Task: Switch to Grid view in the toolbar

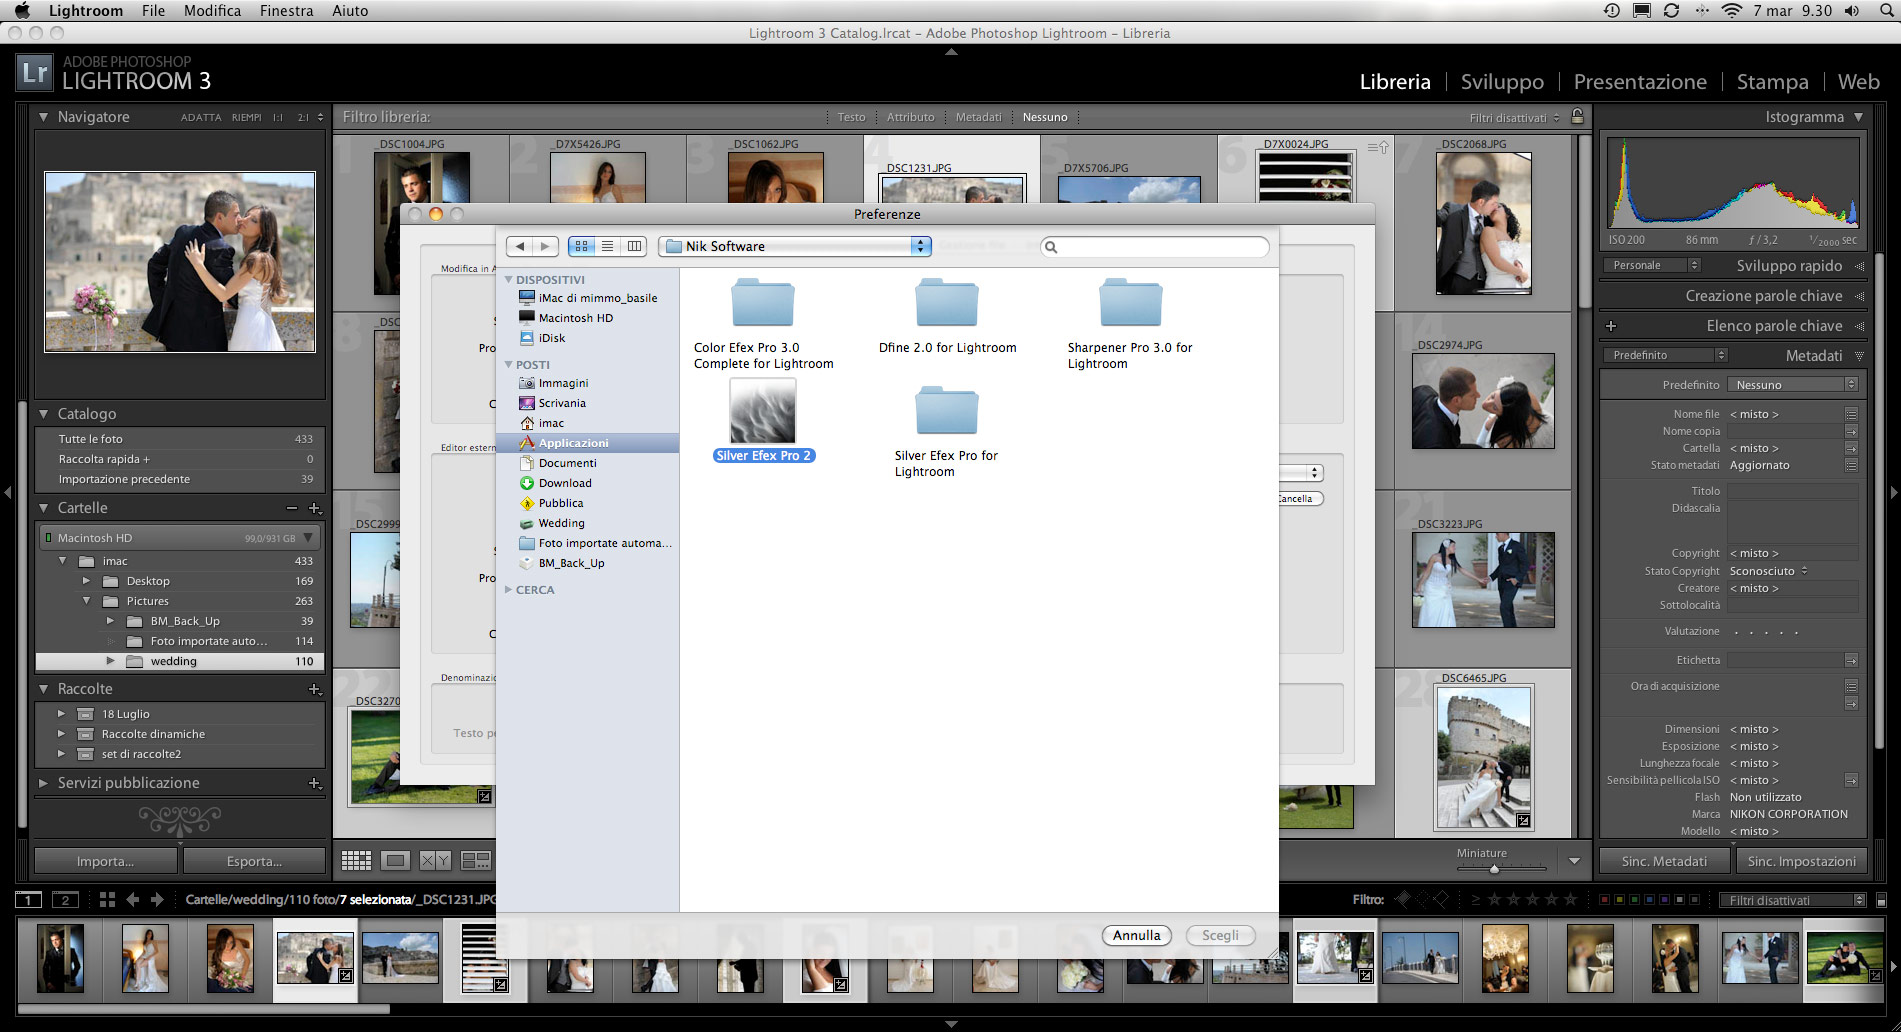Action: (356, 860)
